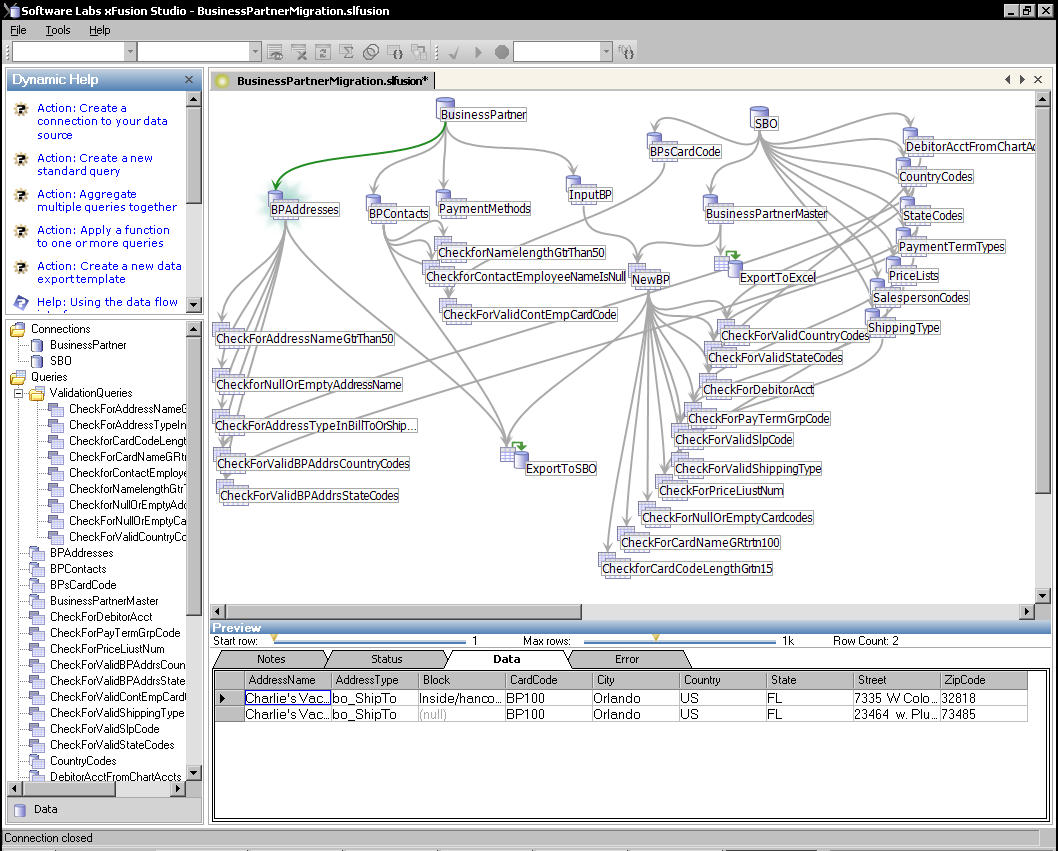Viewport: 1058px width, 851px height.
Task: Click the previous document arrow in tab bar
Action: click(x=1007, y=80)
